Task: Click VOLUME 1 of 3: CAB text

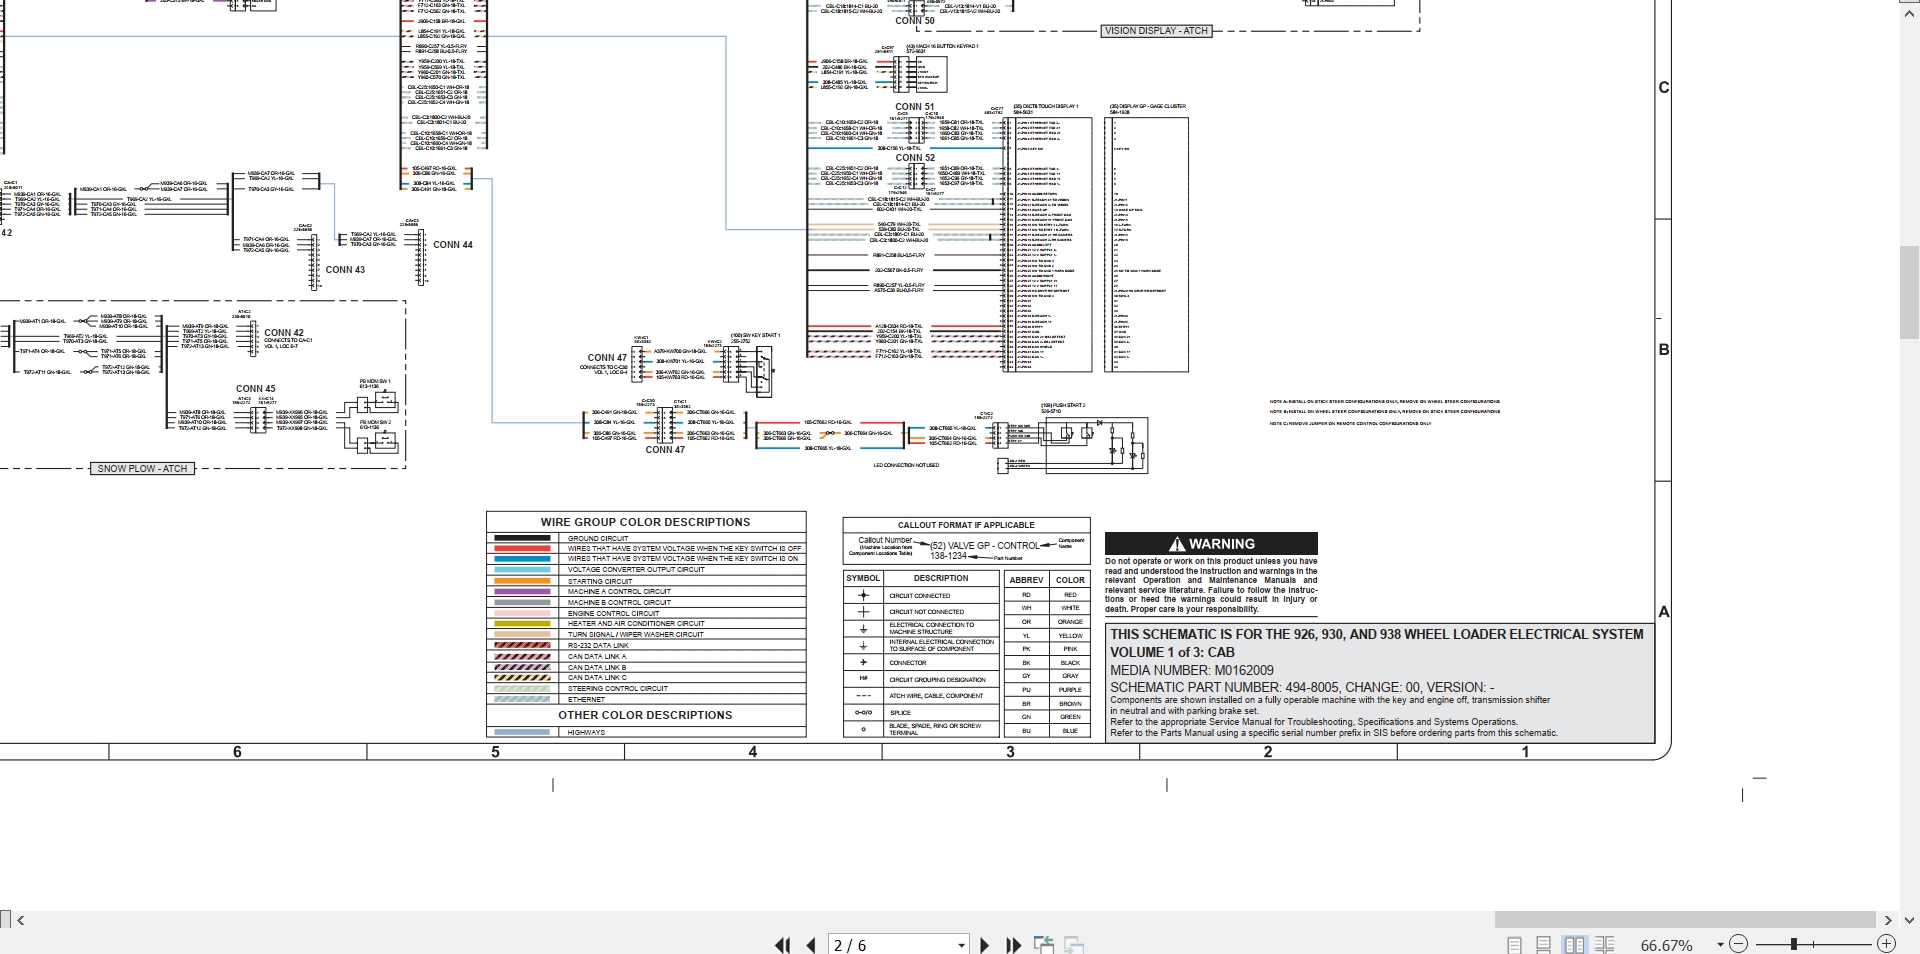Action: (x=1172, y=652)
